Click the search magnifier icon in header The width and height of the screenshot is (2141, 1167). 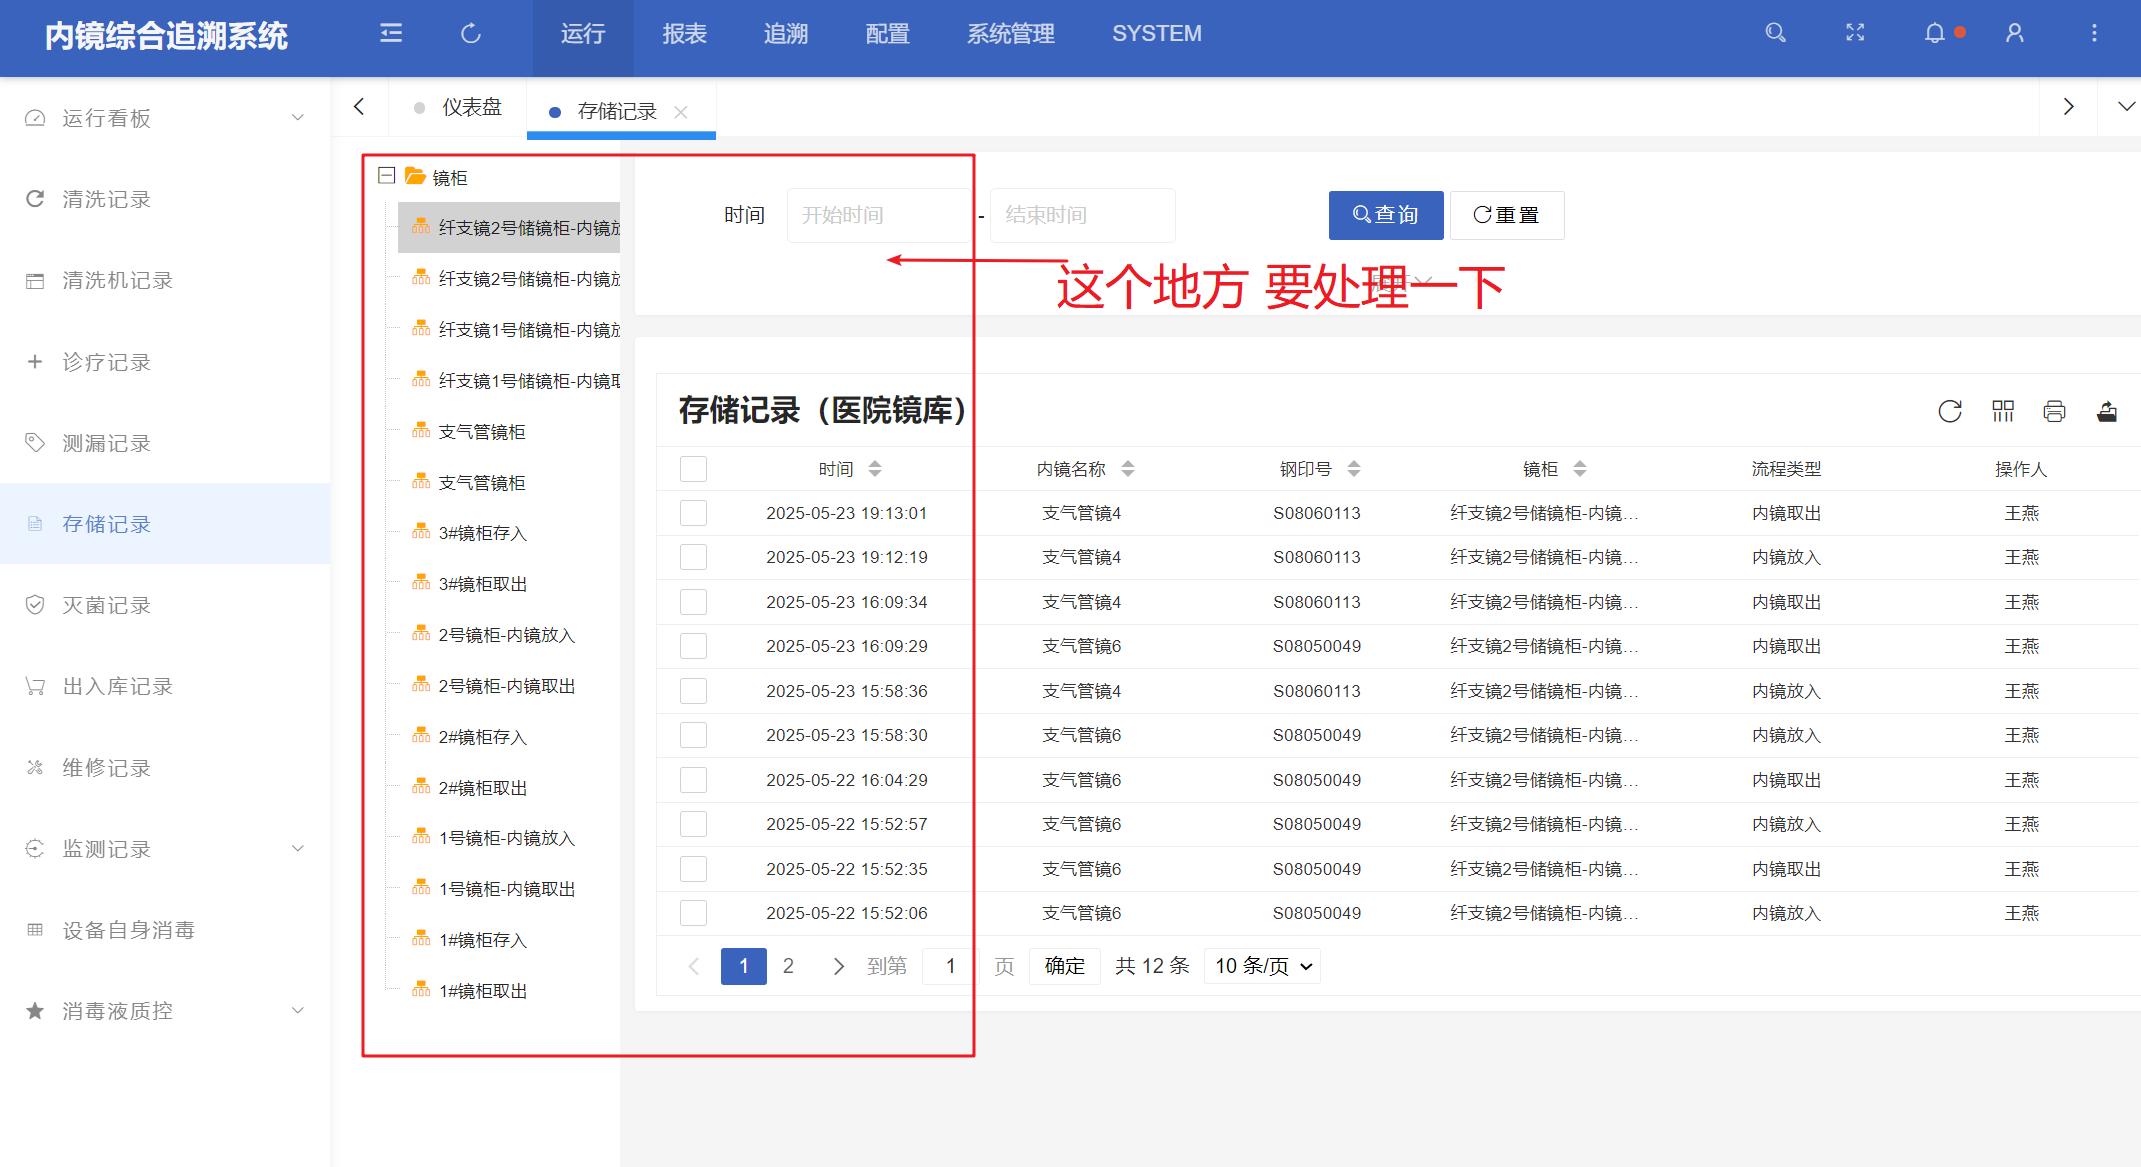[x=1775, y=33]
